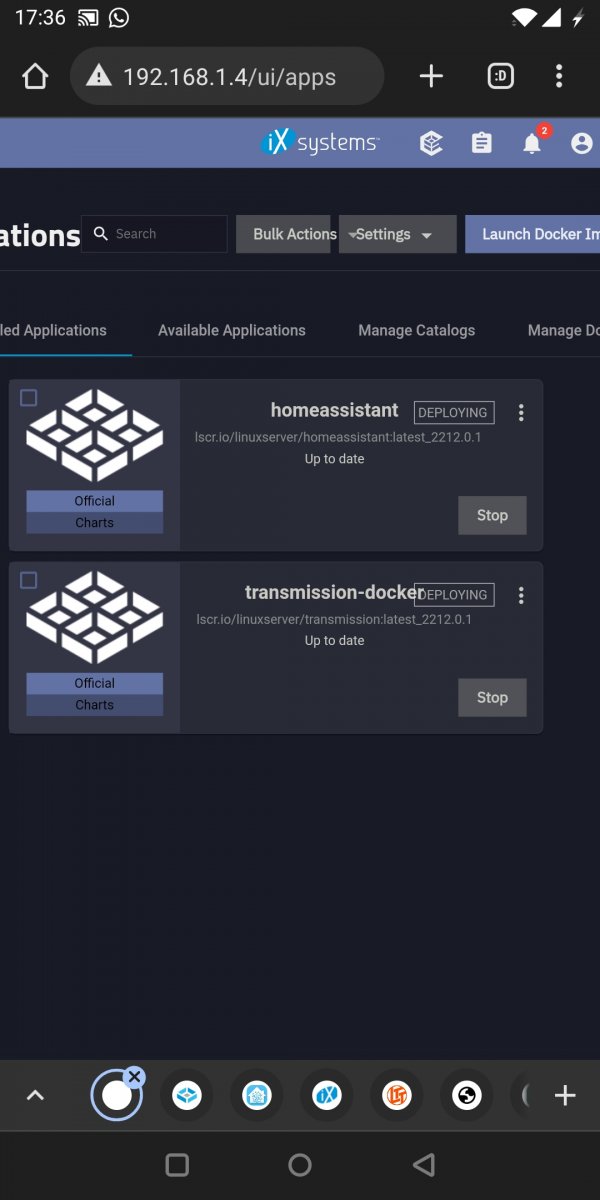This screenshot has width=600, height=1200.
Task: Click the transmission image path text
Action: (334, 619)
